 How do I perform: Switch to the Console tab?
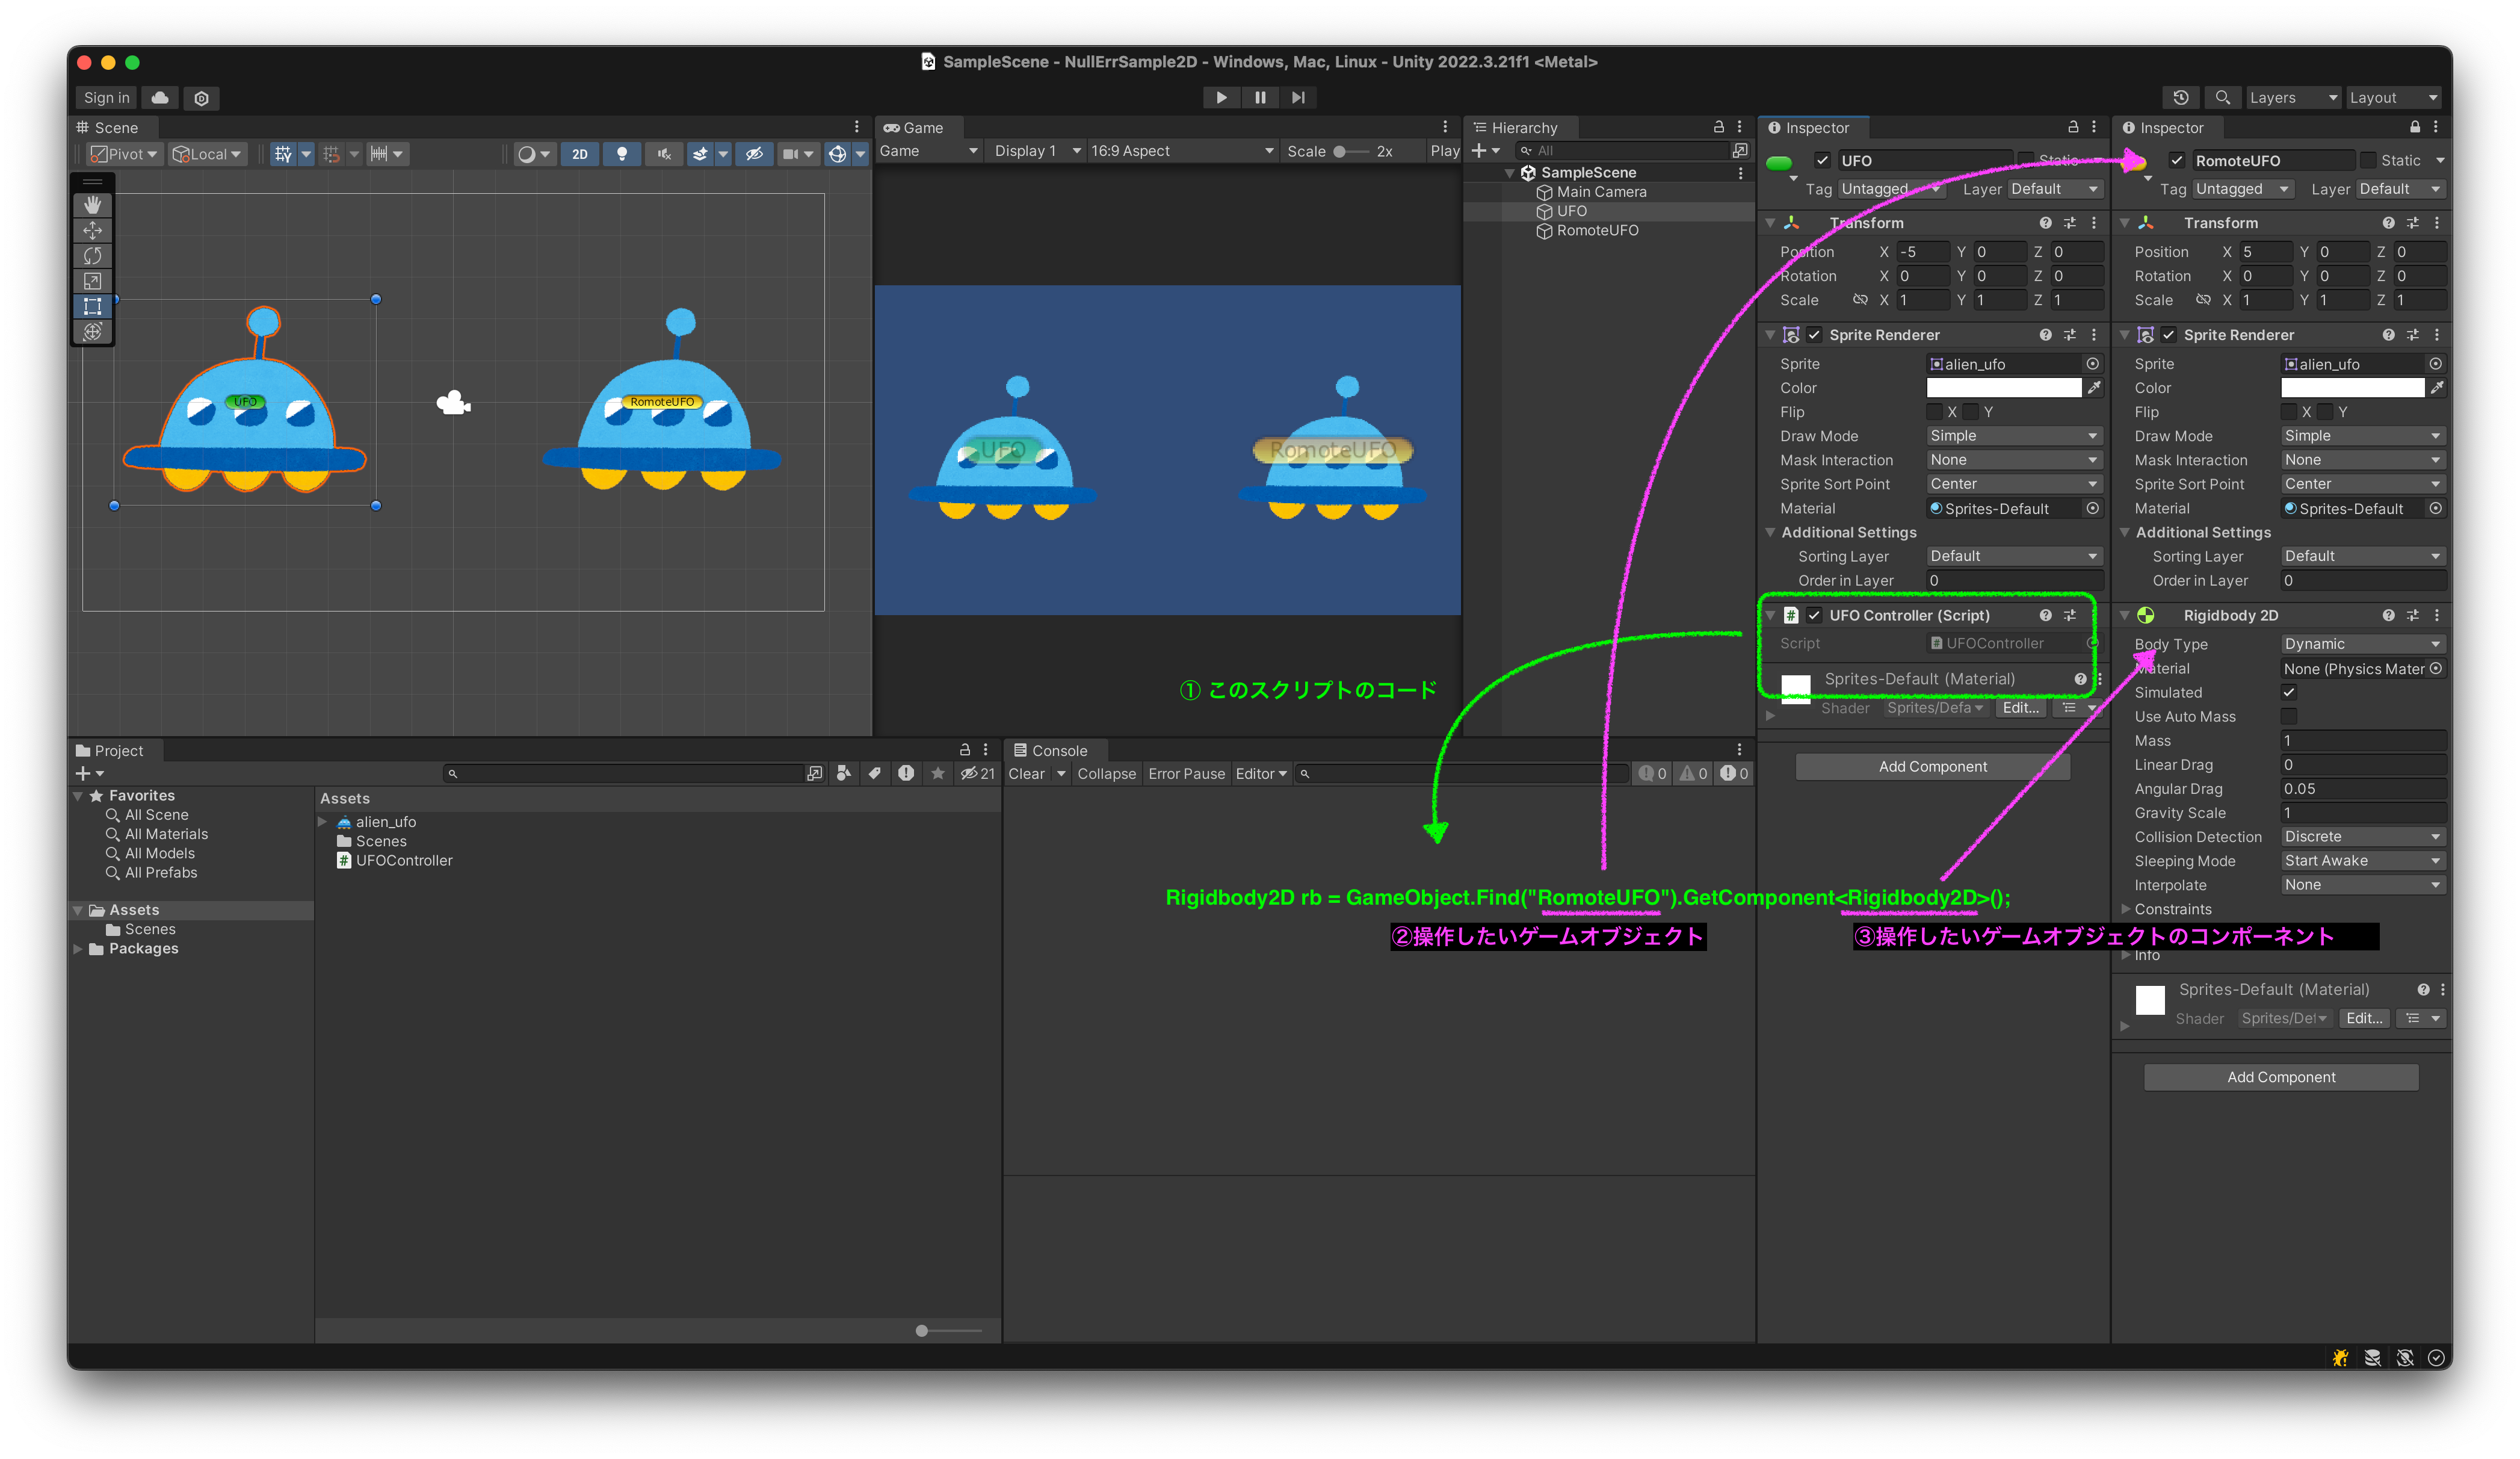(1056, 750)
